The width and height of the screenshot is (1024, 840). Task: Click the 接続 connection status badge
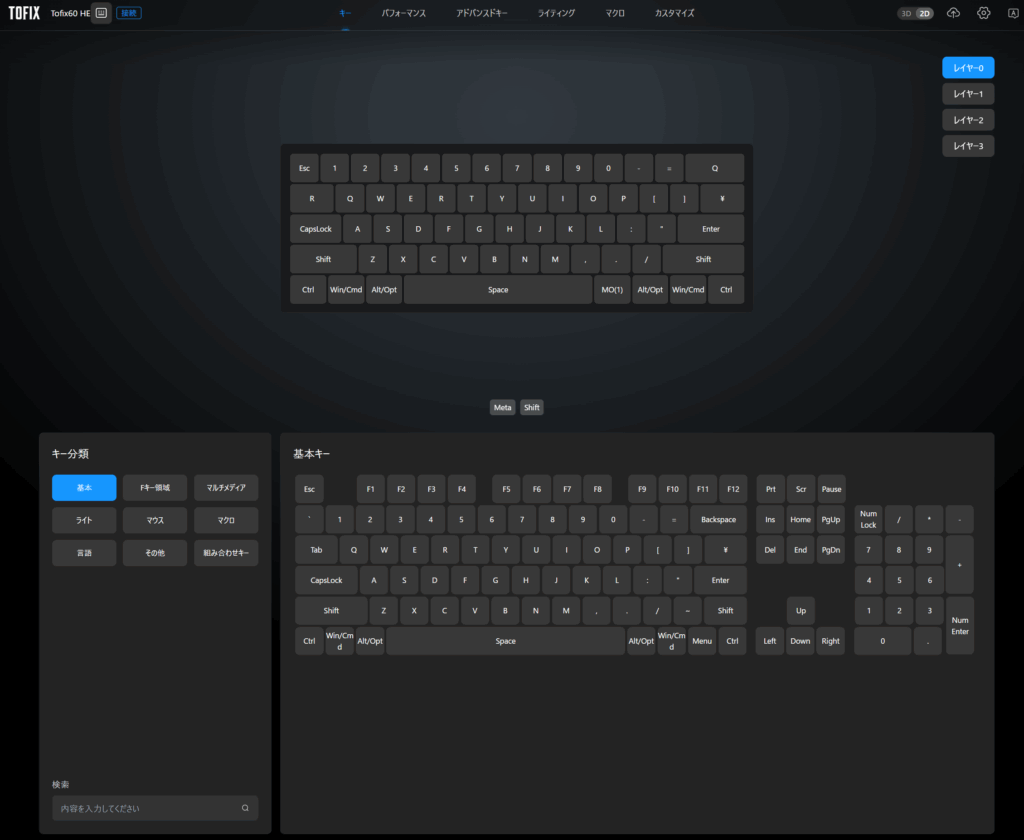(128, 14)
